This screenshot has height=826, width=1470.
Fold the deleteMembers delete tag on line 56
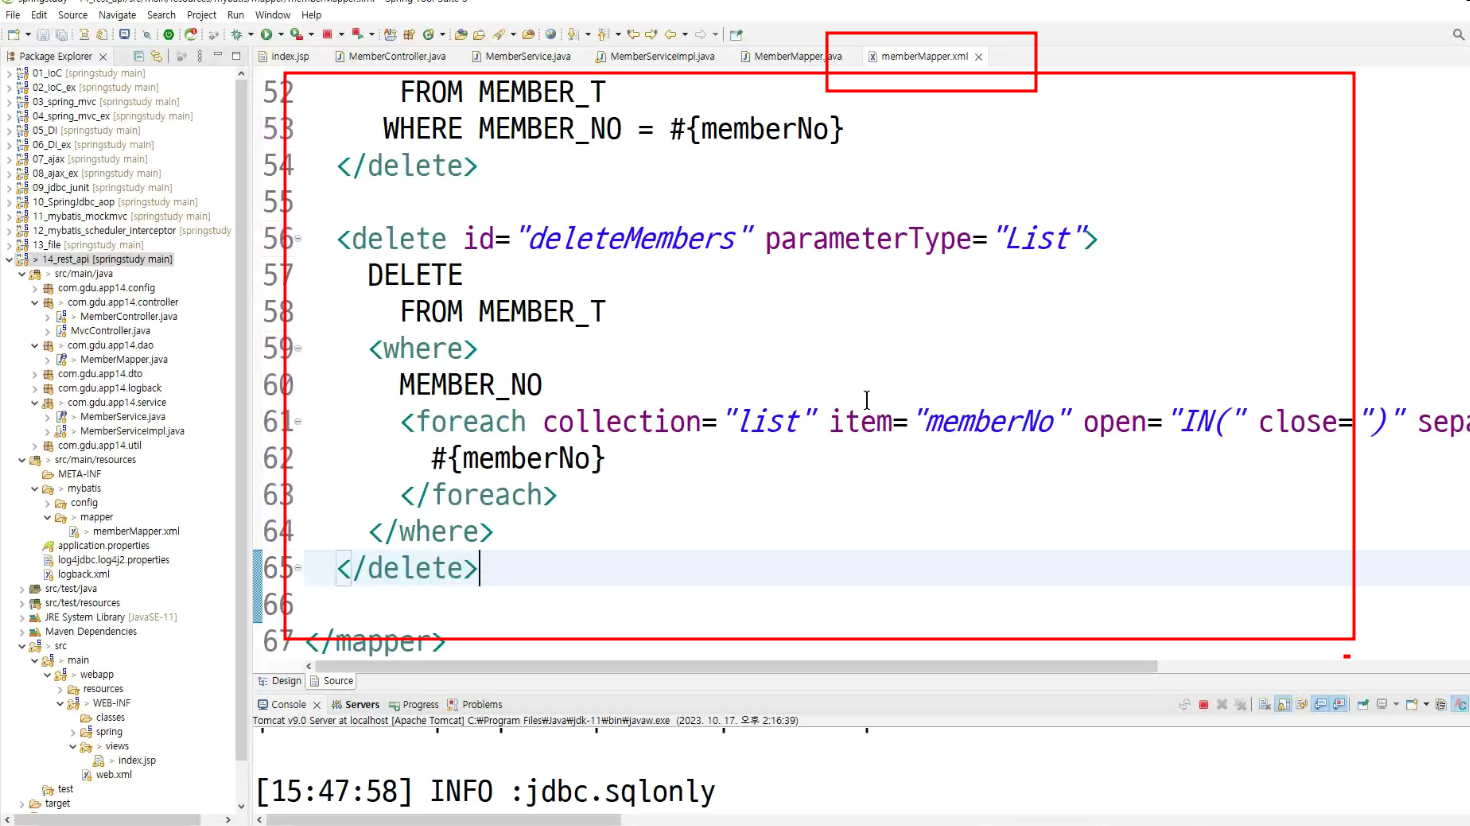(298, 239)
